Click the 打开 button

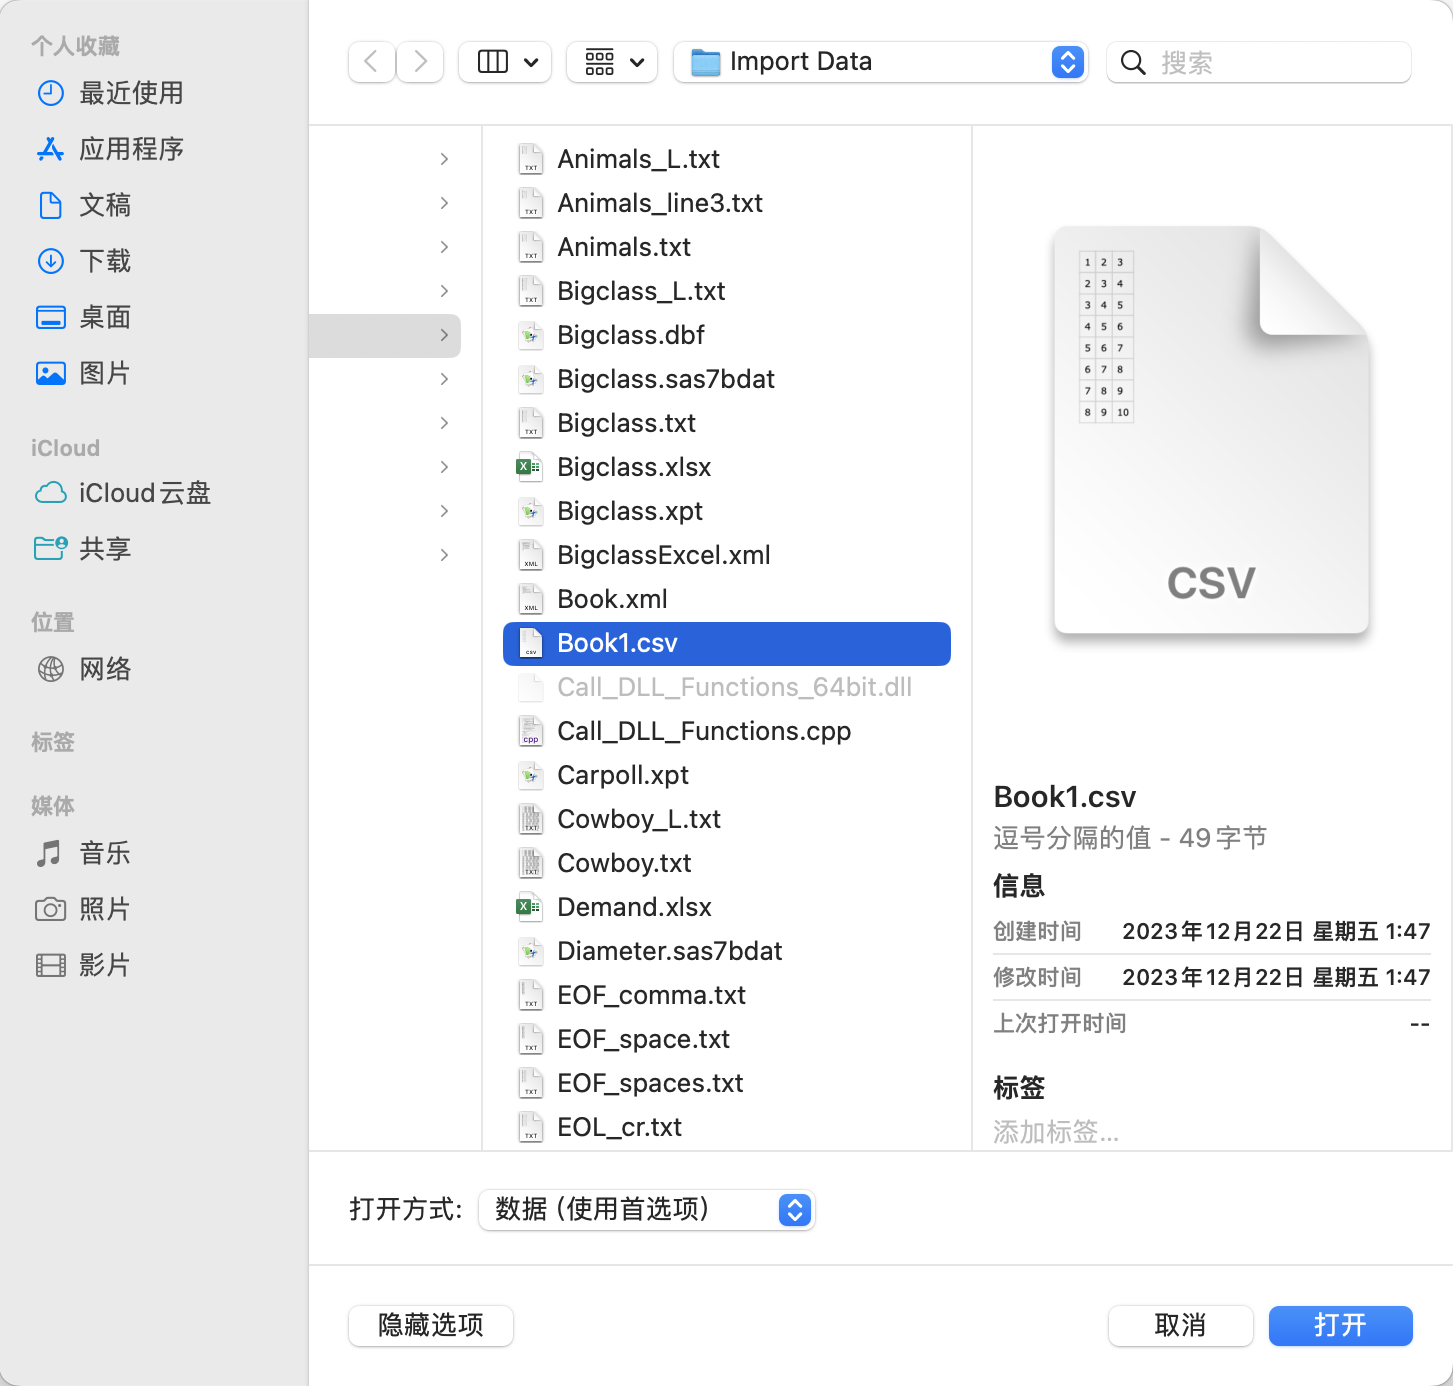click(1340, 1326)
